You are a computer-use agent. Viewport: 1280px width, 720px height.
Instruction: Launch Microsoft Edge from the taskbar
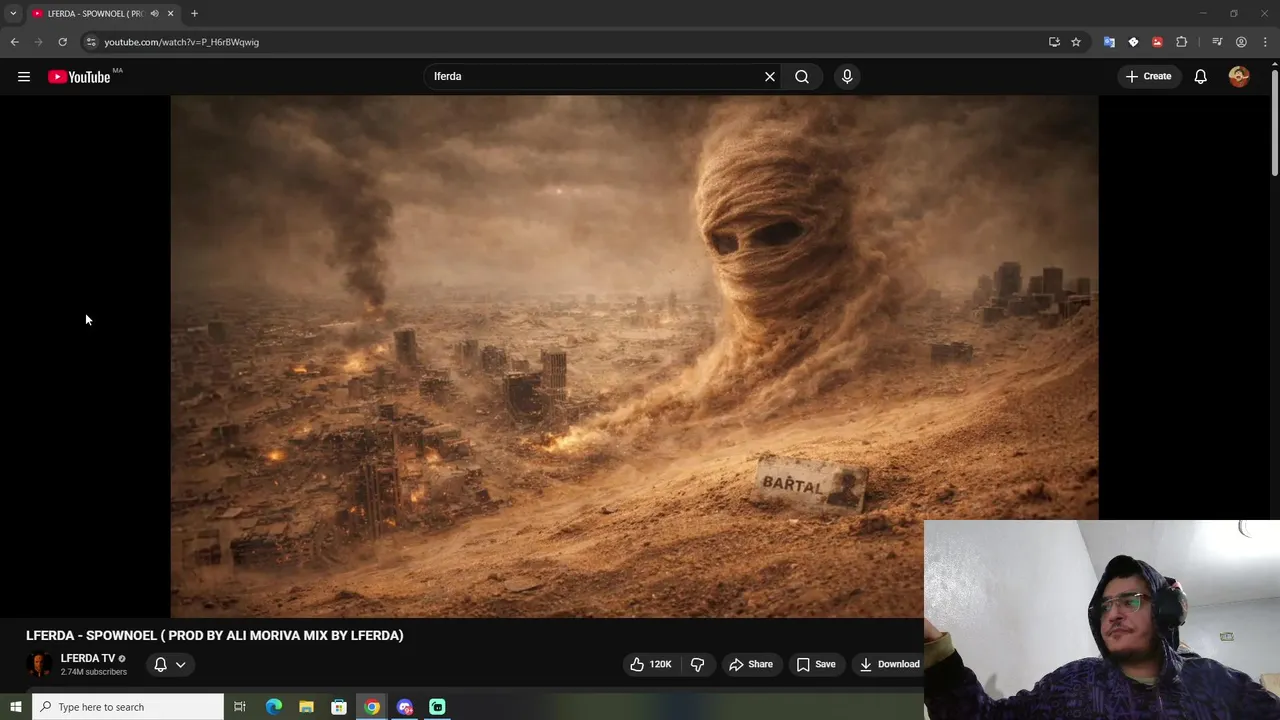(273, 707)
